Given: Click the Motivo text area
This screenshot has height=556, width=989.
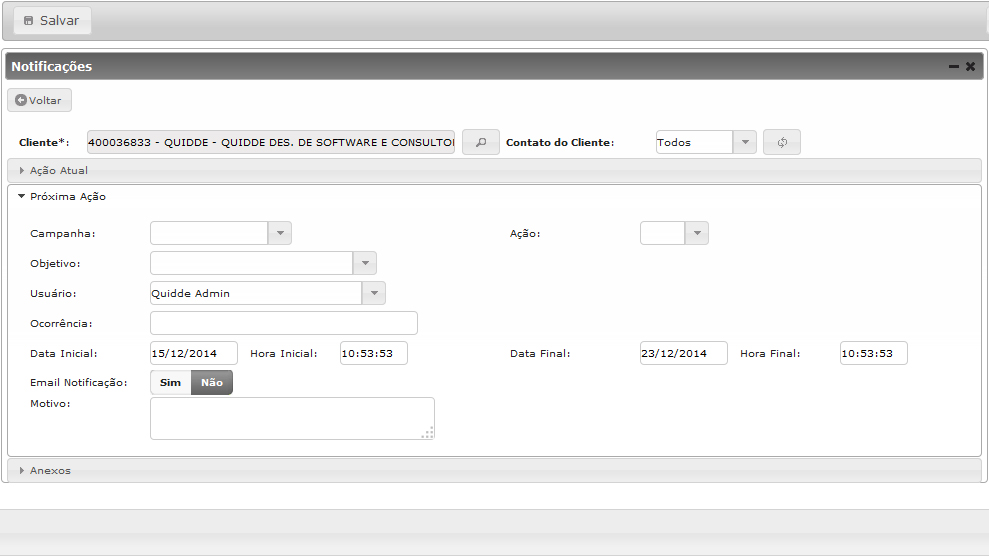Looking at the screenshot, I should pyautogui.click(x=292, y=419).
